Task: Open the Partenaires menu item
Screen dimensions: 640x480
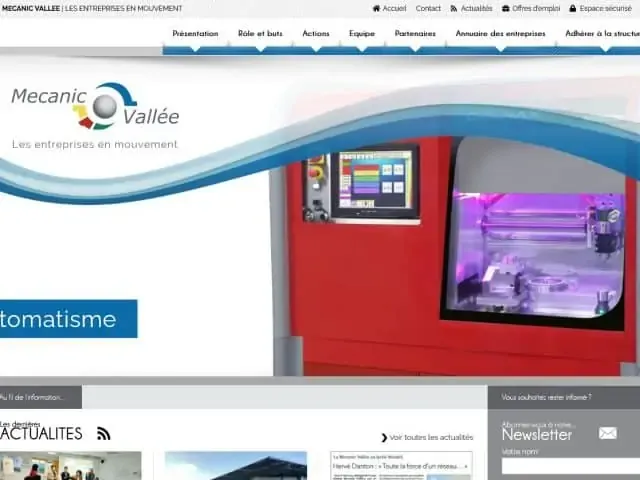Action: (415, 34)
